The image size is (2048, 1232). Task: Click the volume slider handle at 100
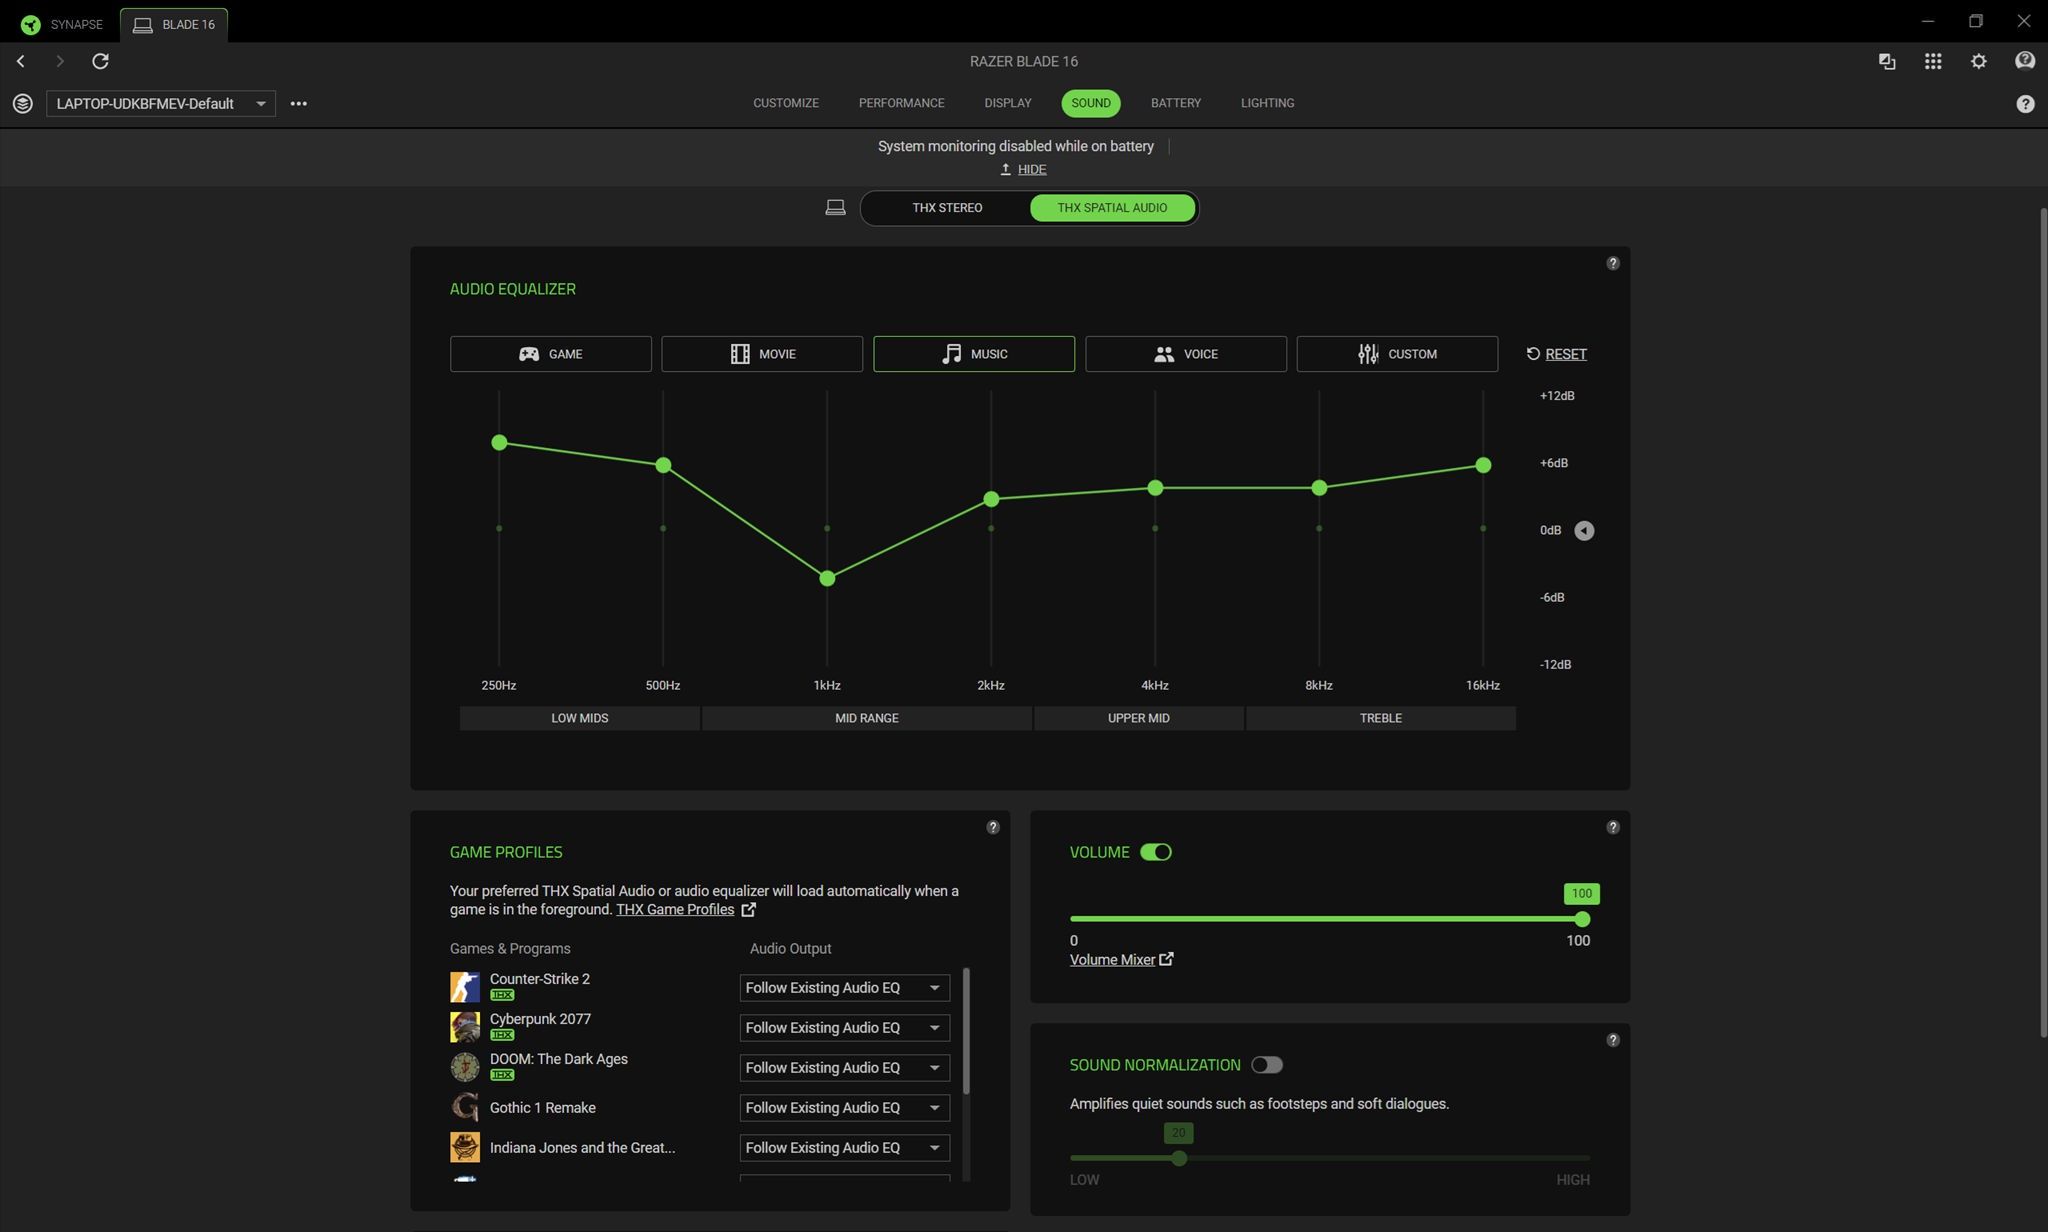click(x=1581, y=919)
